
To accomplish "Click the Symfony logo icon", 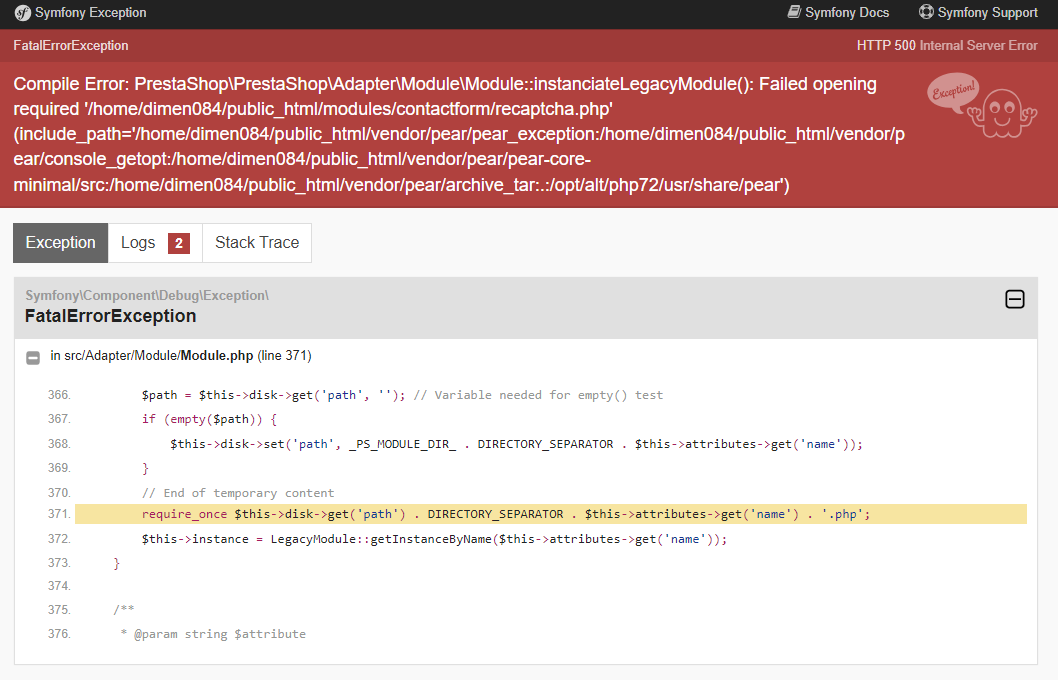I will 22,13.
